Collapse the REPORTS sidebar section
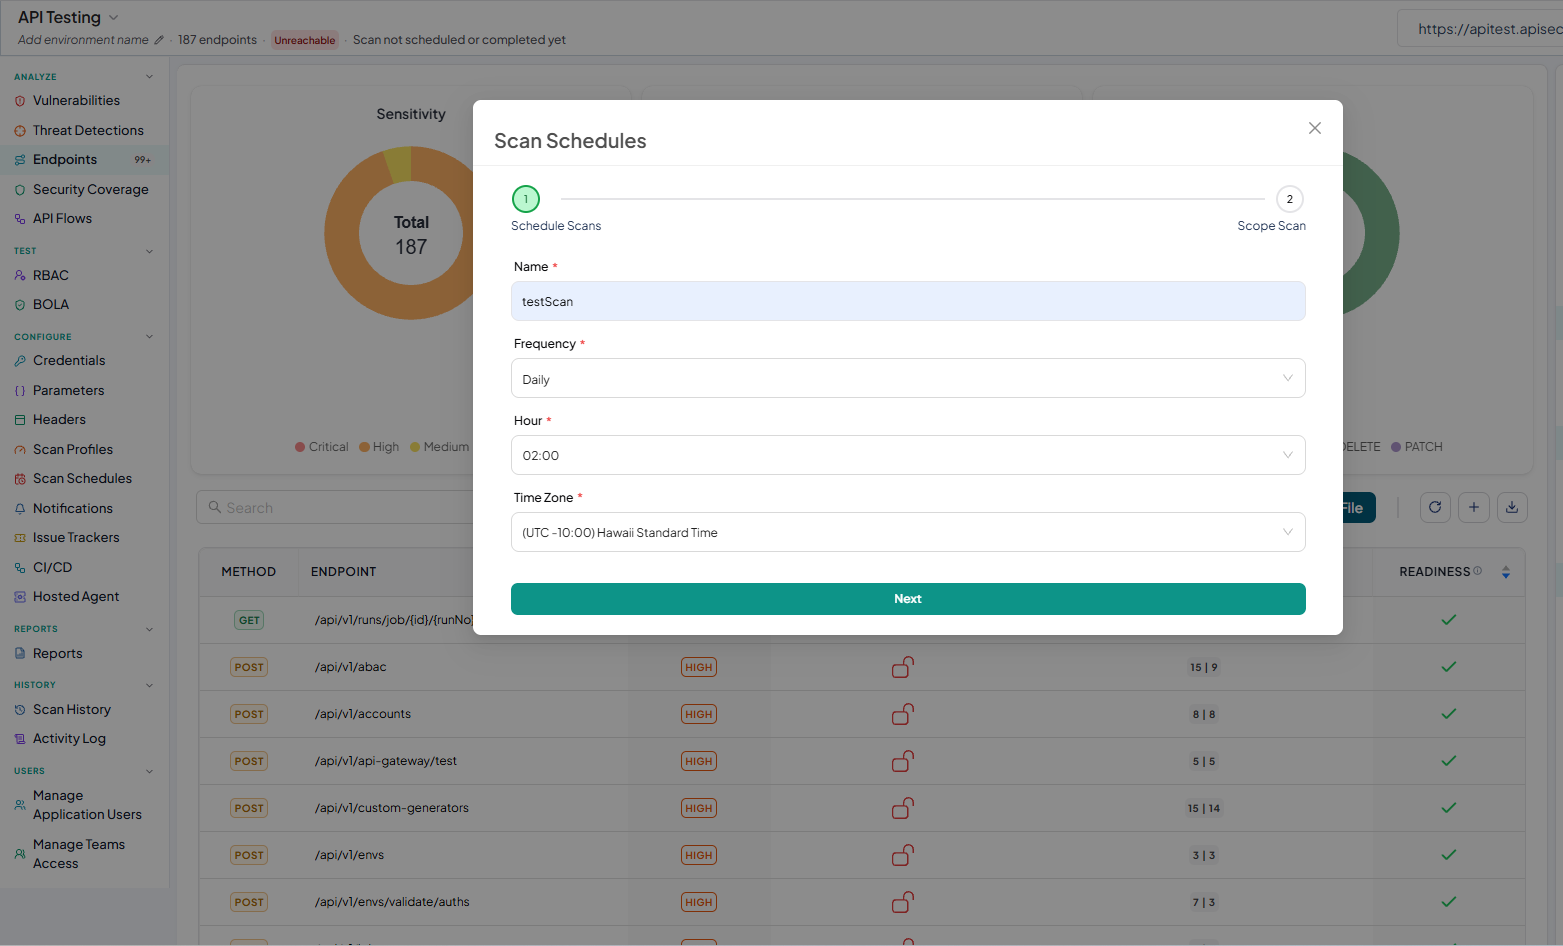 click(149, 629)
